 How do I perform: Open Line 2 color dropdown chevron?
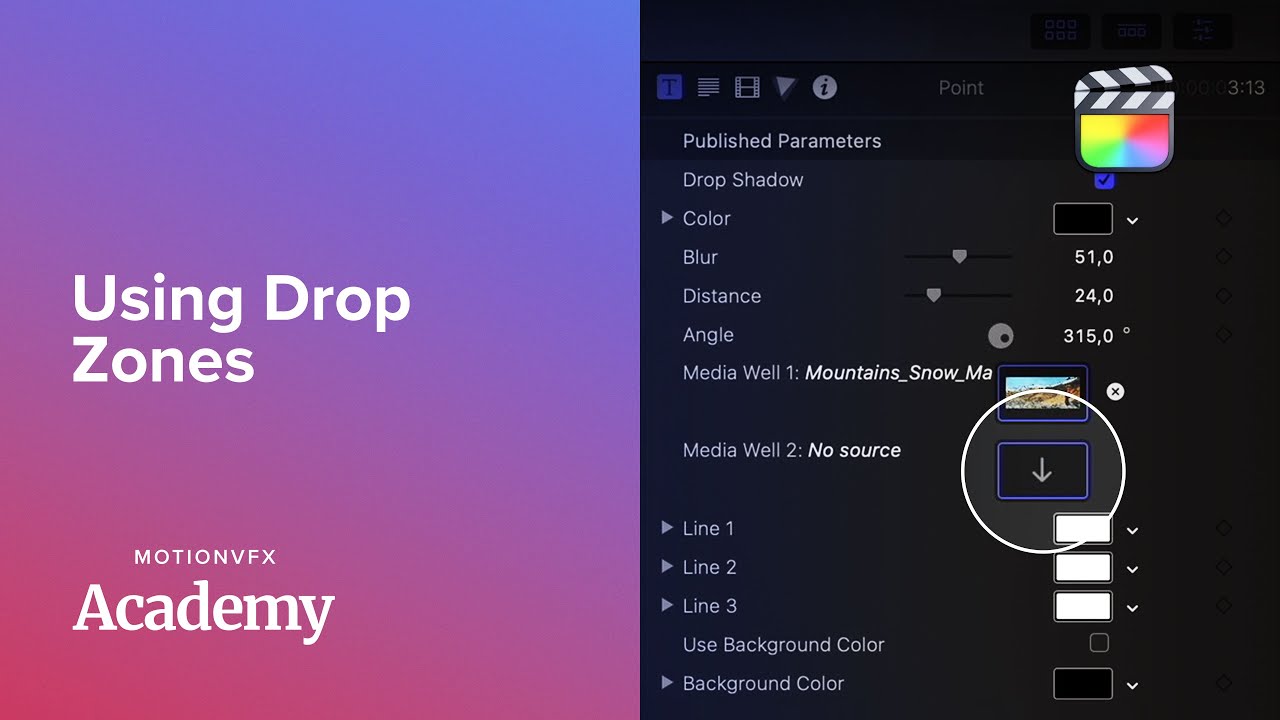click(x=1133, y=569)
